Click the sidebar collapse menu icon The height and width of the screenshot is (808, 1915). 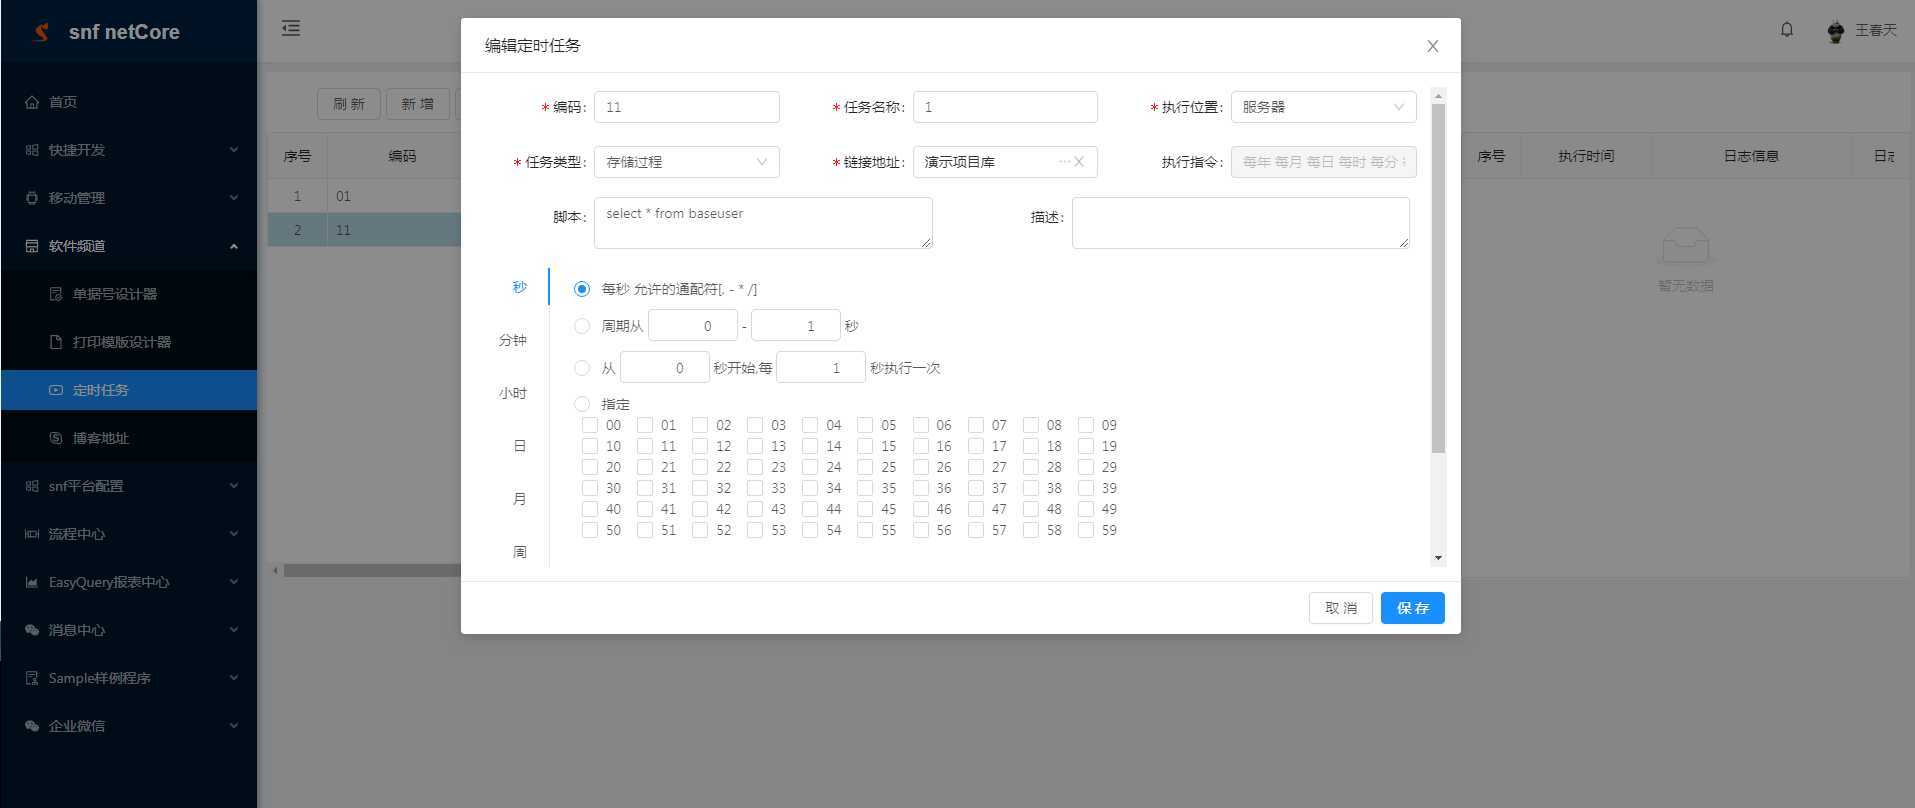click(x=291, y=28)
